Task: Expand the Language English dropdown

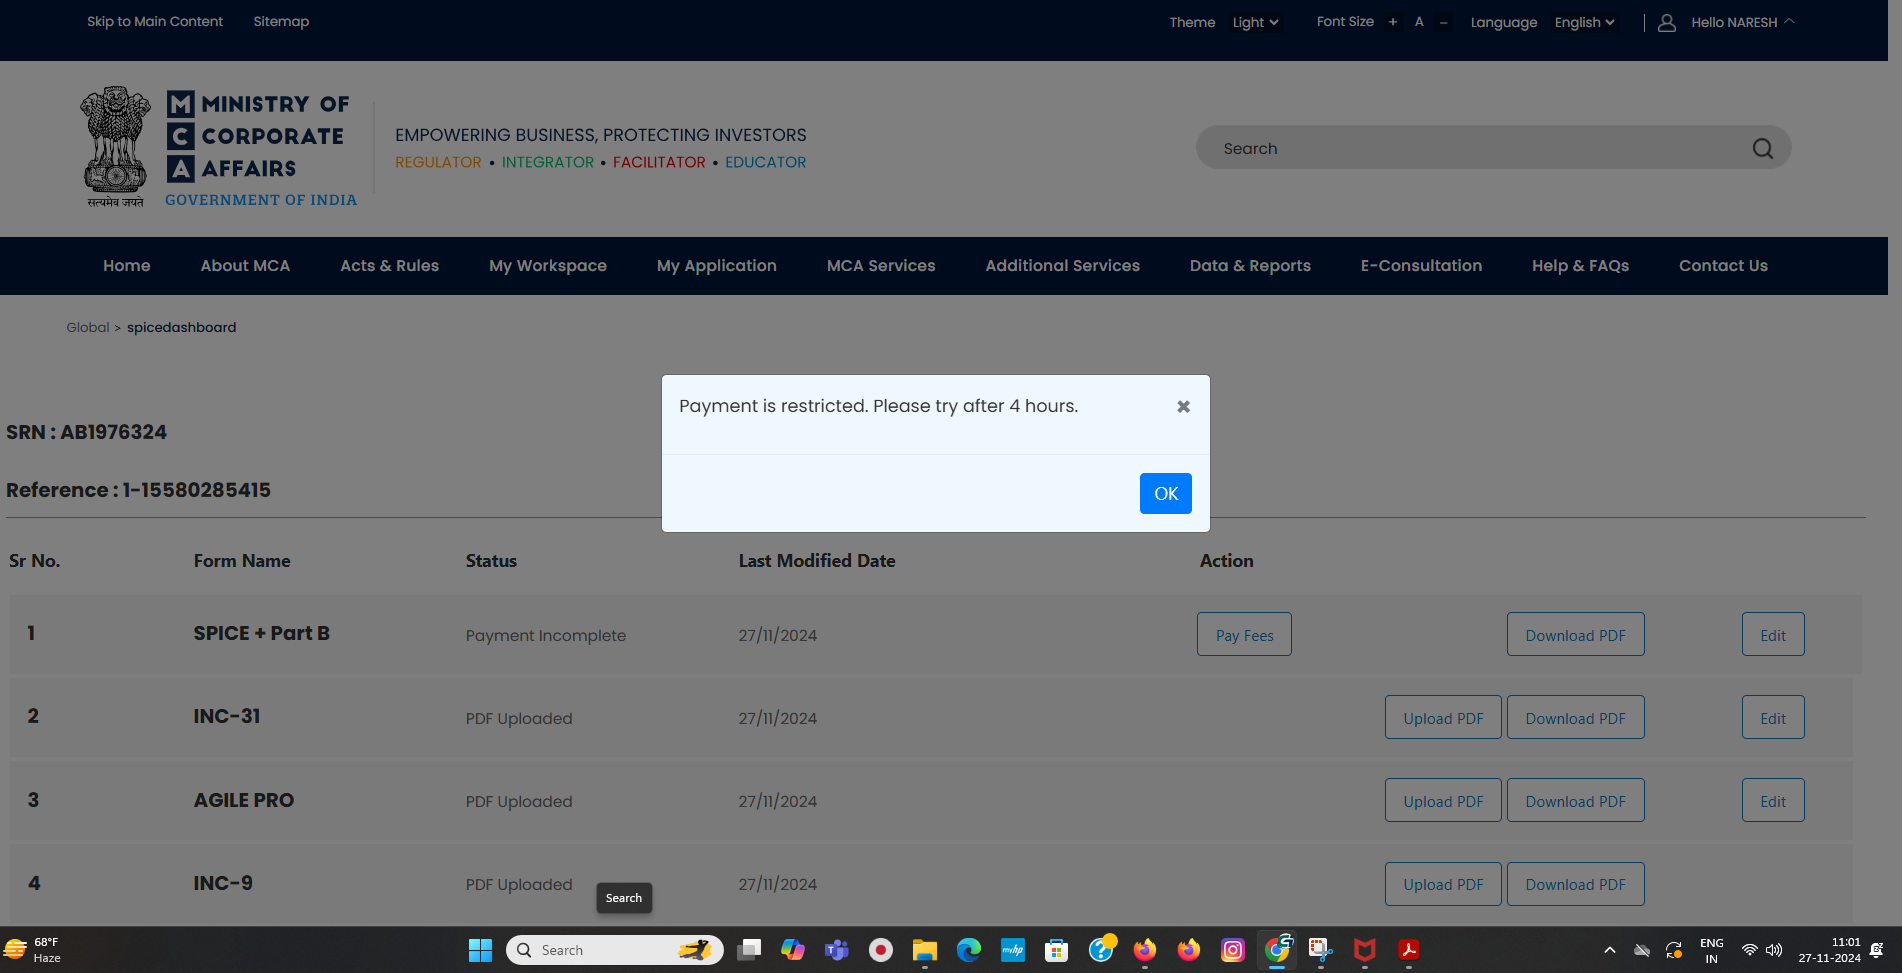Action: (x=1584, y=23)
